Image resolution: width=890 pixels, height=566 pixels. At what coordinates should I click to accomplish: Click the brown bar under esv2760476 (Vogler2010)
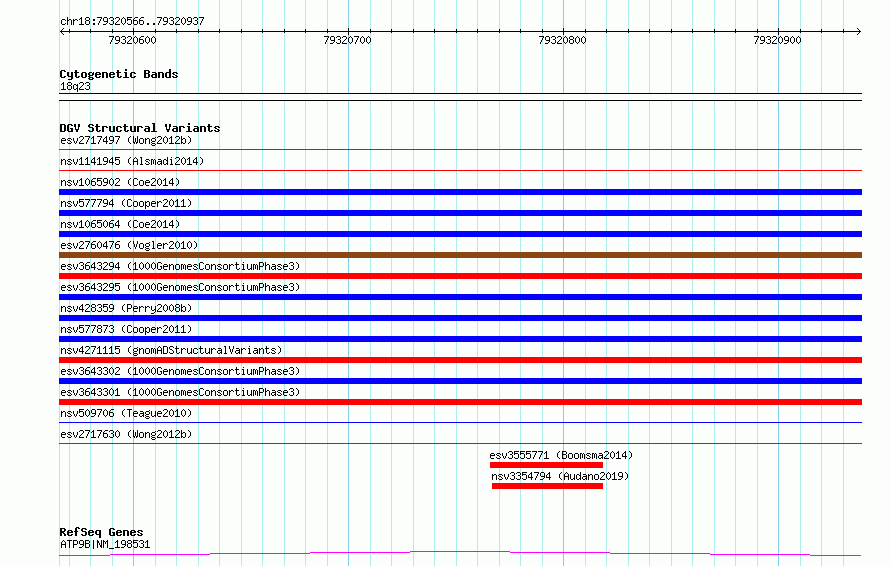460,255
